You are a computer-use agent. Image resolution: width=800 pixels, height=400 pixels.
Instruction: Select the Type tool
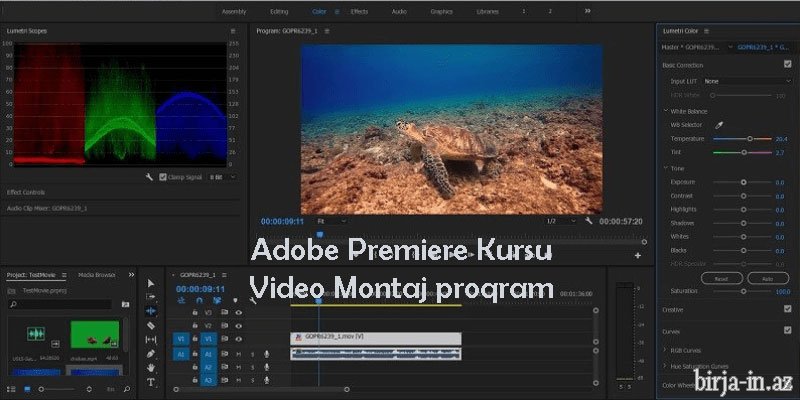coord(151,382)
